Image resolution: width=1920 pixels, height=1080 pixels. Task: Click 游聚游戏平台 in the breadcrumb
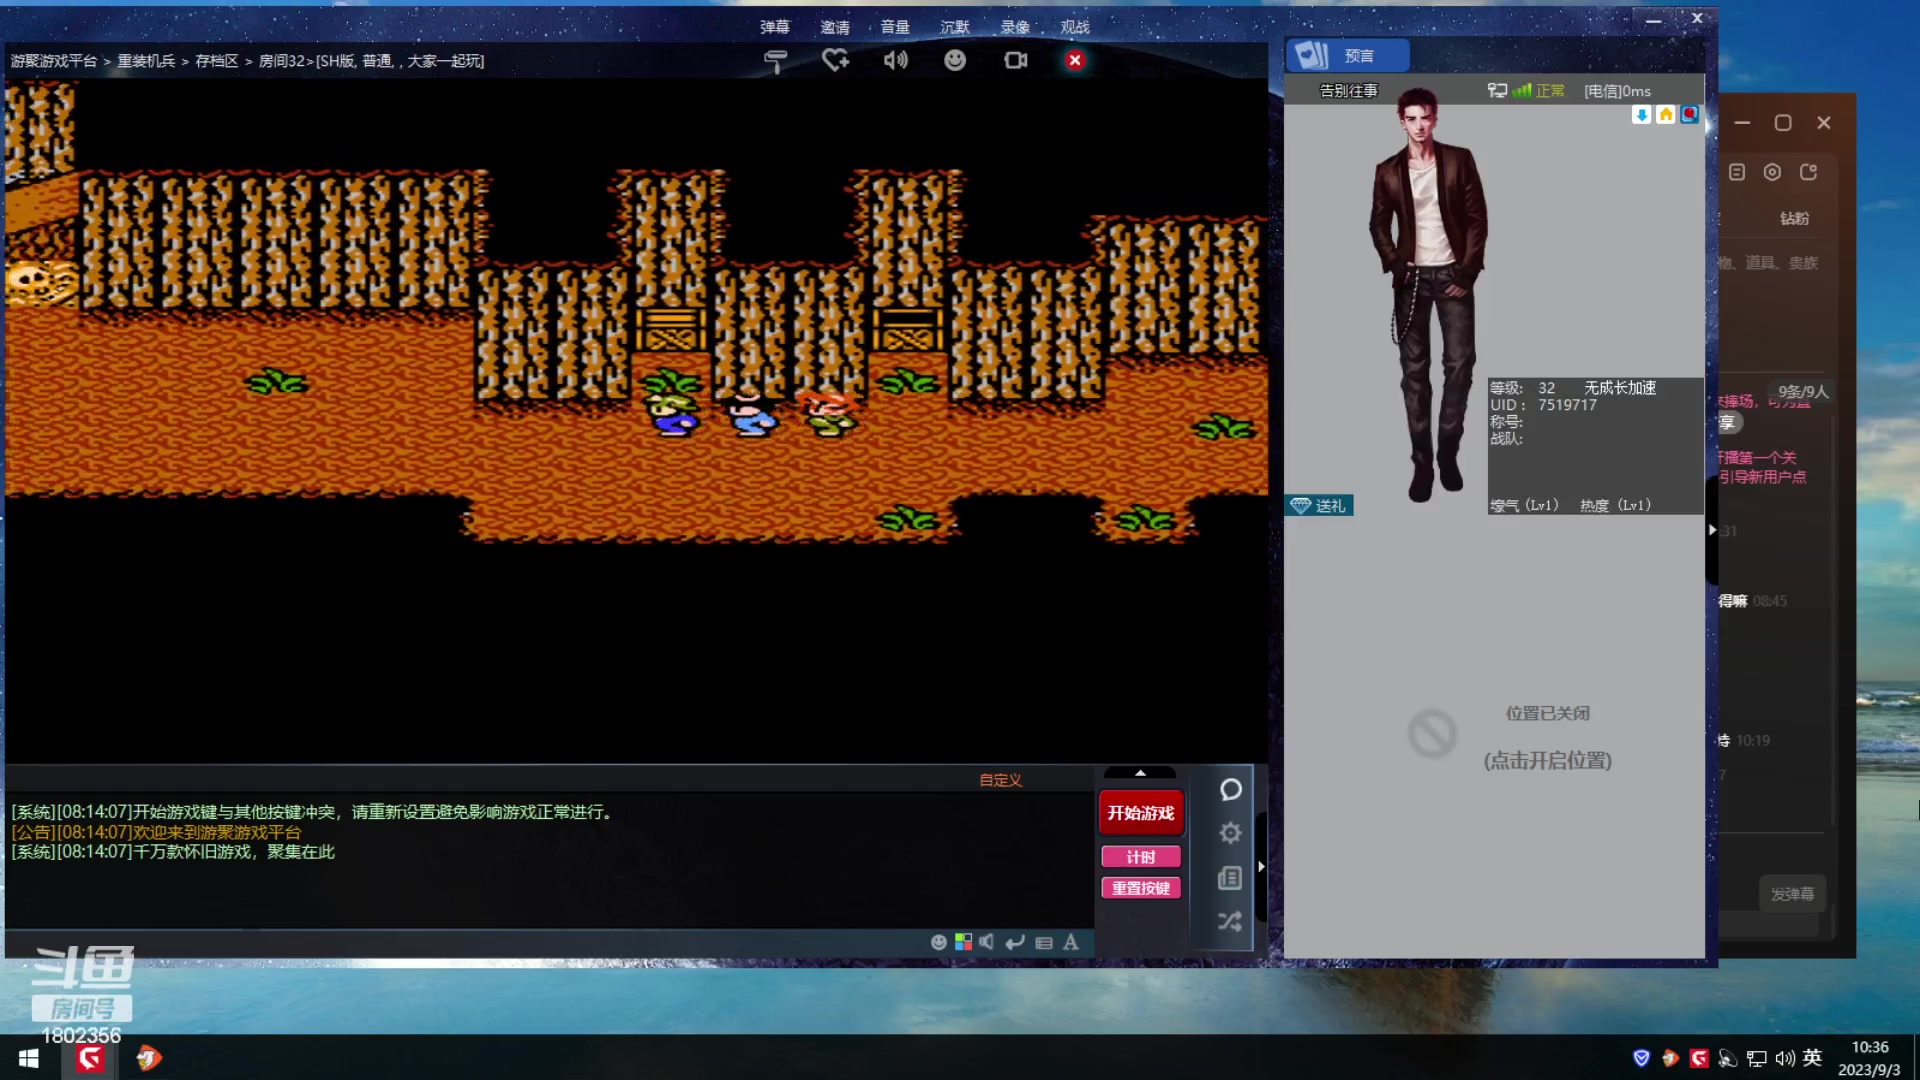54,61
